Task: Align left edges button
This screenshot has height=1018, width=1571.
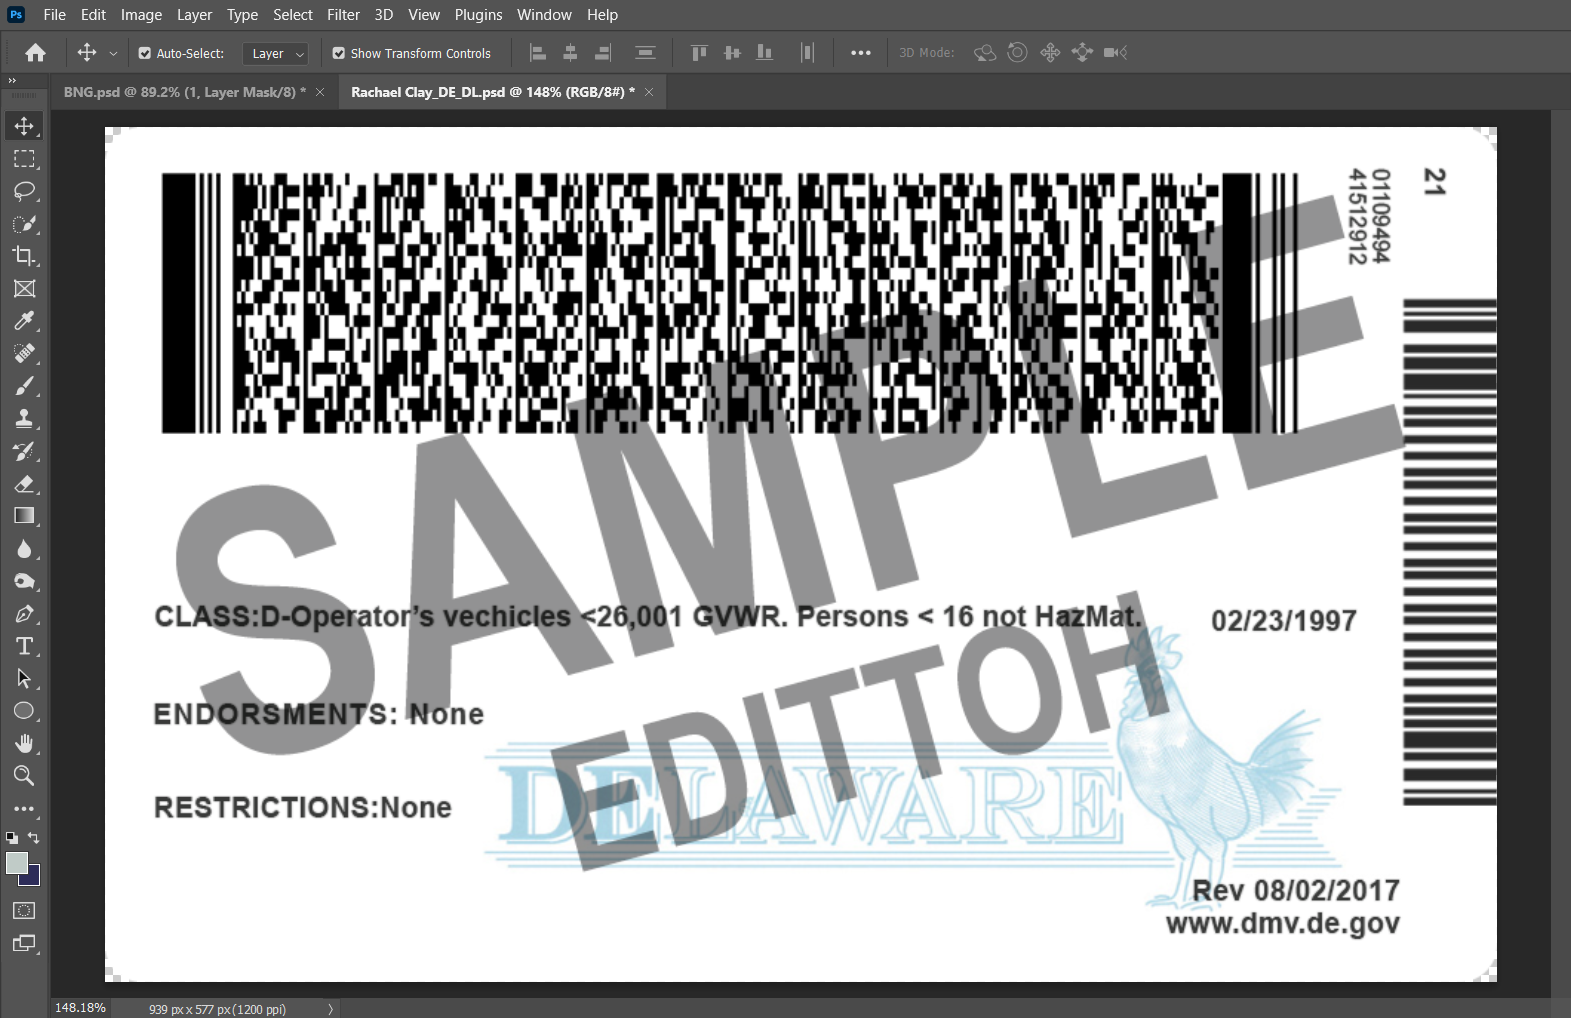Action: (538, 53)
